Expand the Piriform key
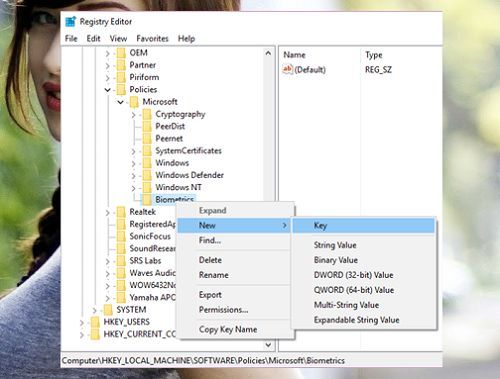The image size is (500, 379). tap(107, 78)
